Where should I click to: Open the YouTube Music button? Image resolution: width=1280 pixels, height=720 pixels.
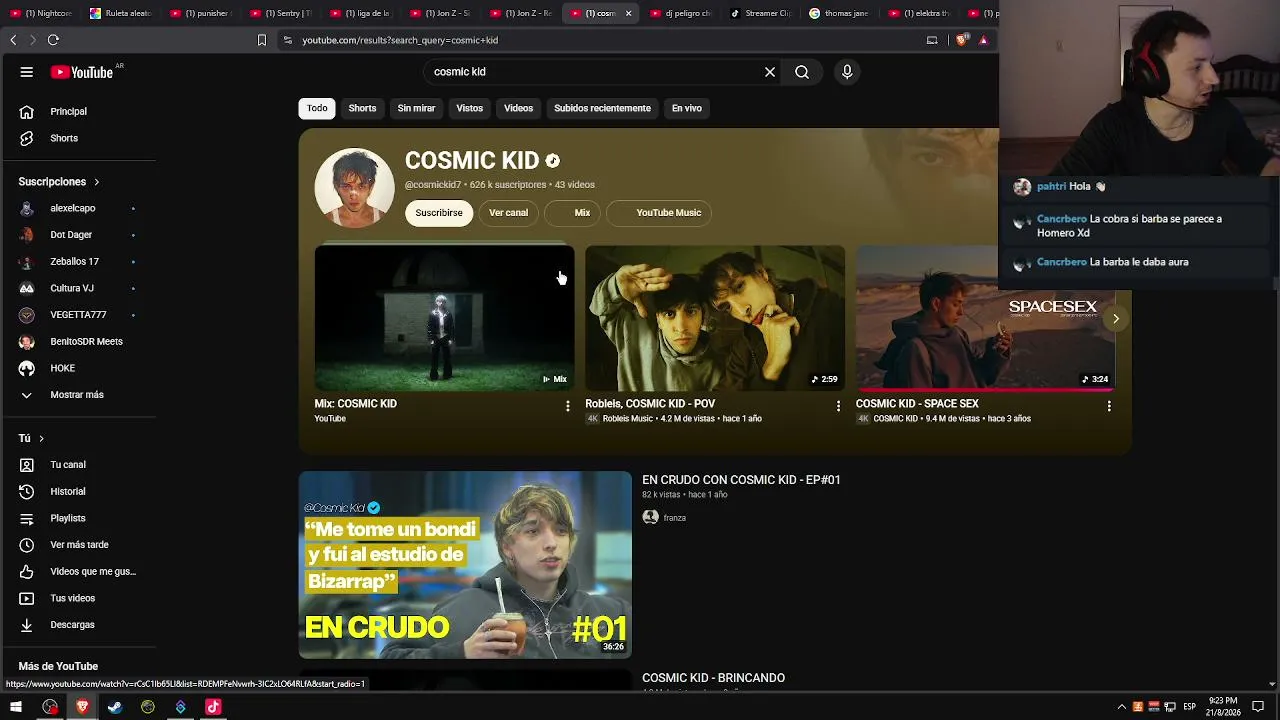coord(661,212)
